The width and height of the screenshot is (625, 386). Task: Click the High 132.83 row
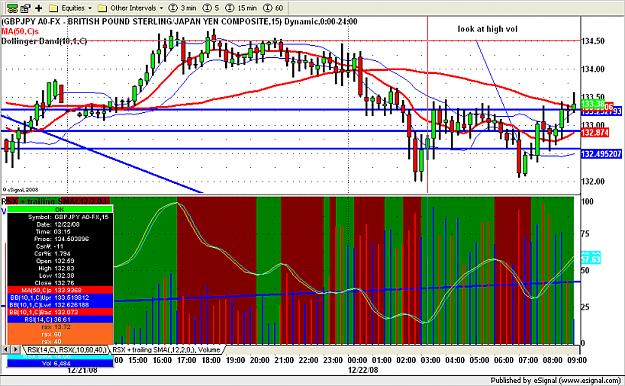[60, 268]
